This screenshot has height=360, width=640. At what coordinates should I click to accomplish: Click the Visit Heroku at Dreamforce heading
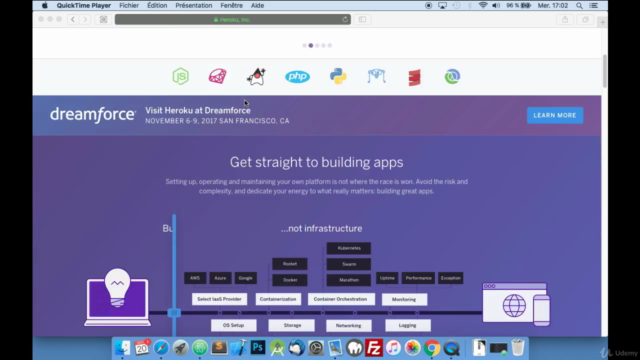(x=198, y=111)
